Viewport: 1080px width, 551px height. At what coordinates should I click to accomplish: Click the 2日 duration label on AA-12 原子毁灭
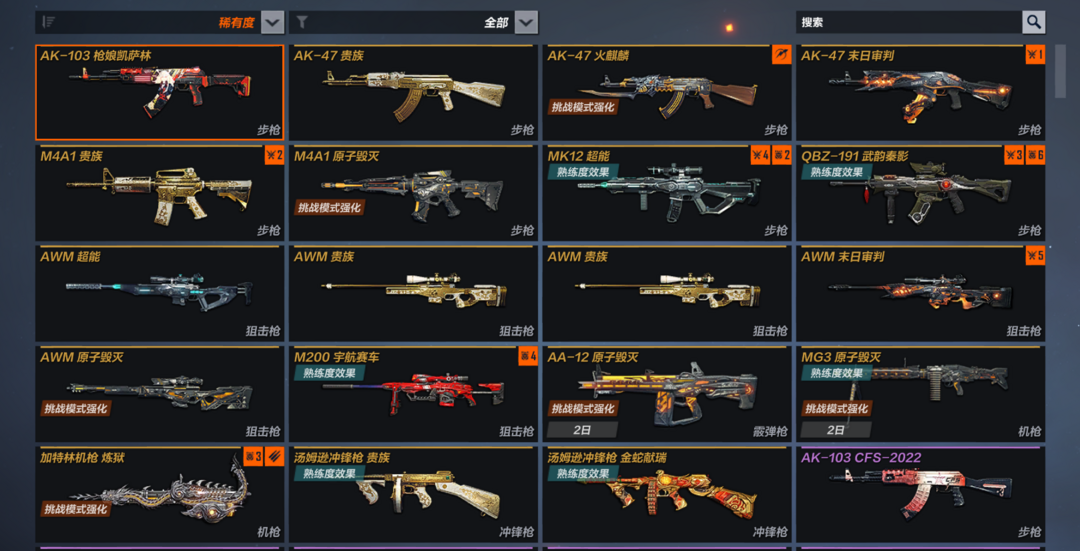click(x=582, y=430)
